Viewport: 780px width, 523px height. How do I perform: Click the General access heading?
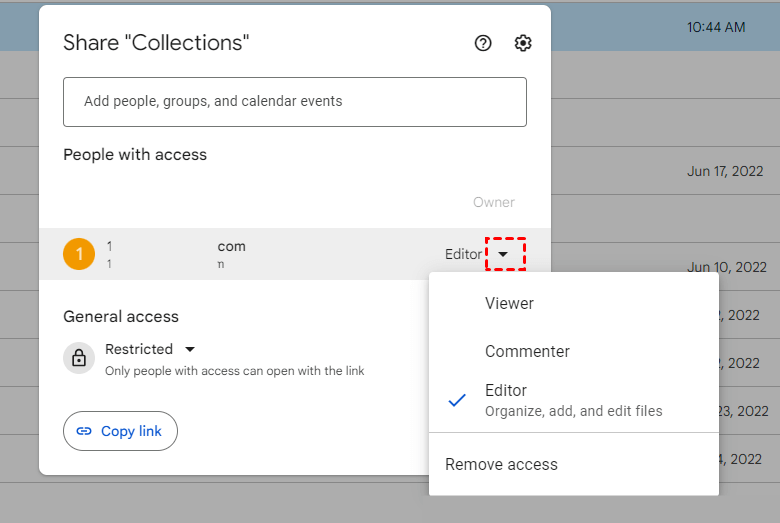tap(121, 316)
